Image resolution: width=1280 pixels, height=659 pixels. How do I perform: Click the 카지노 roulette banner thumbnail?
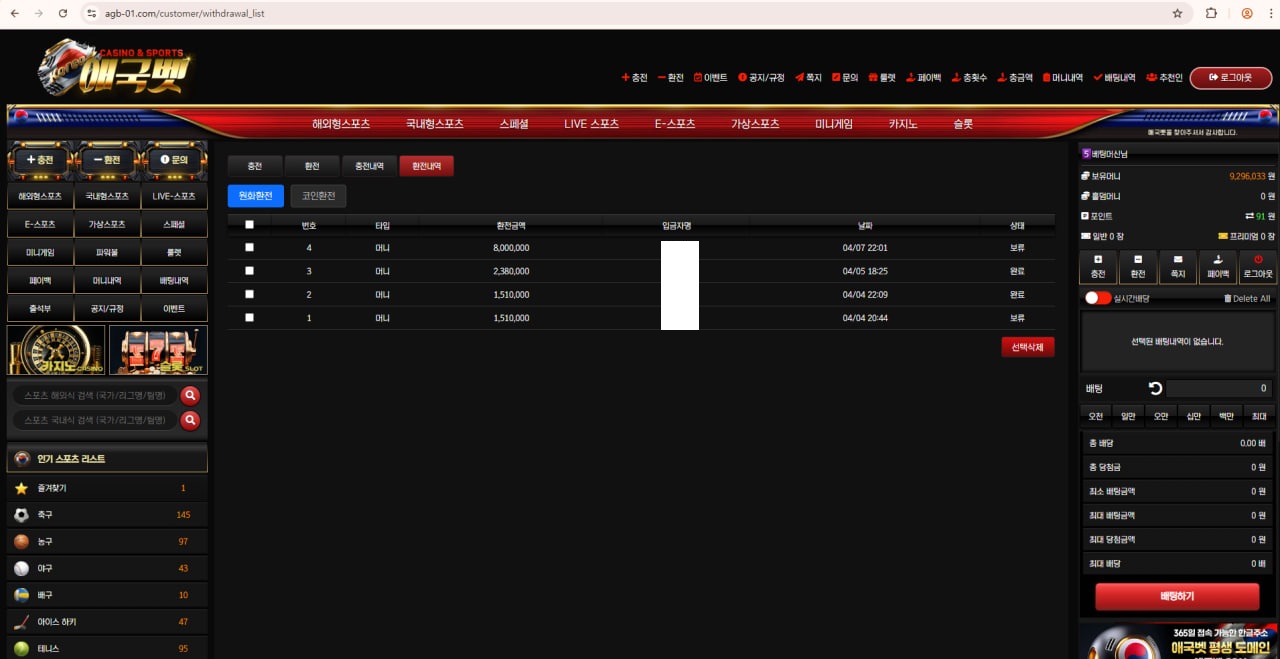coord(56,350)
